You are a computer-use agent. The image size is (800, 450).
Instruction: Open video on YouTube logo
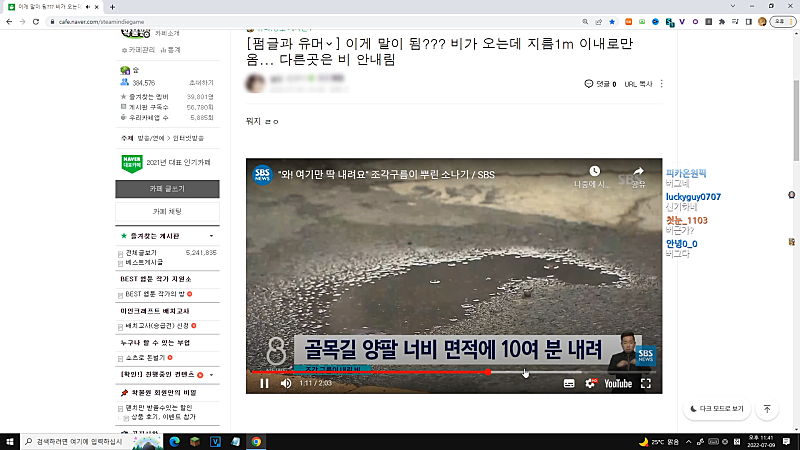[x=618, y=383]
